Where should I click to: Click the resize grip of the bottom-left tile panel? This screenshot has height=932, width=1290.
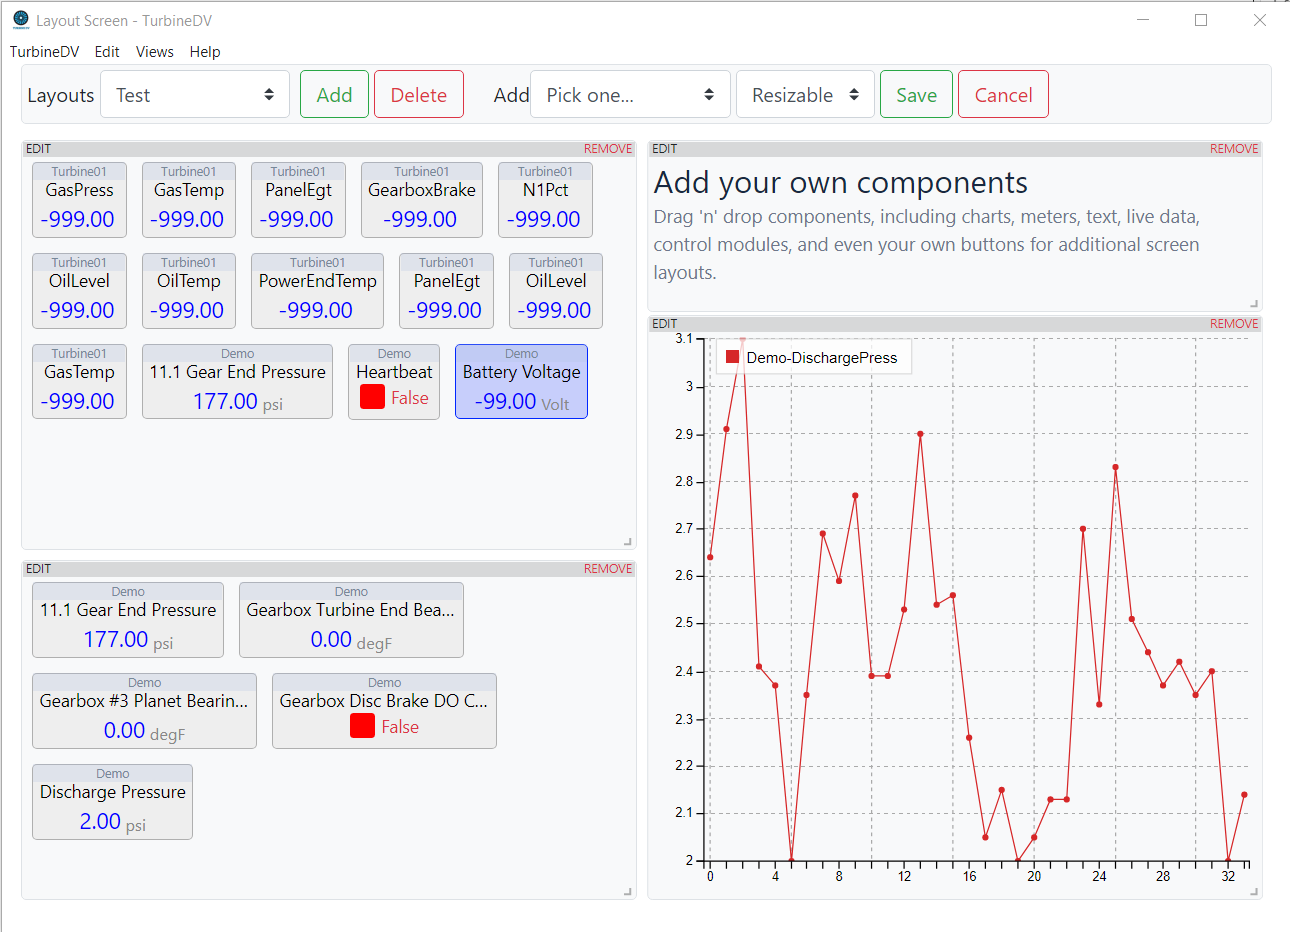629,890
